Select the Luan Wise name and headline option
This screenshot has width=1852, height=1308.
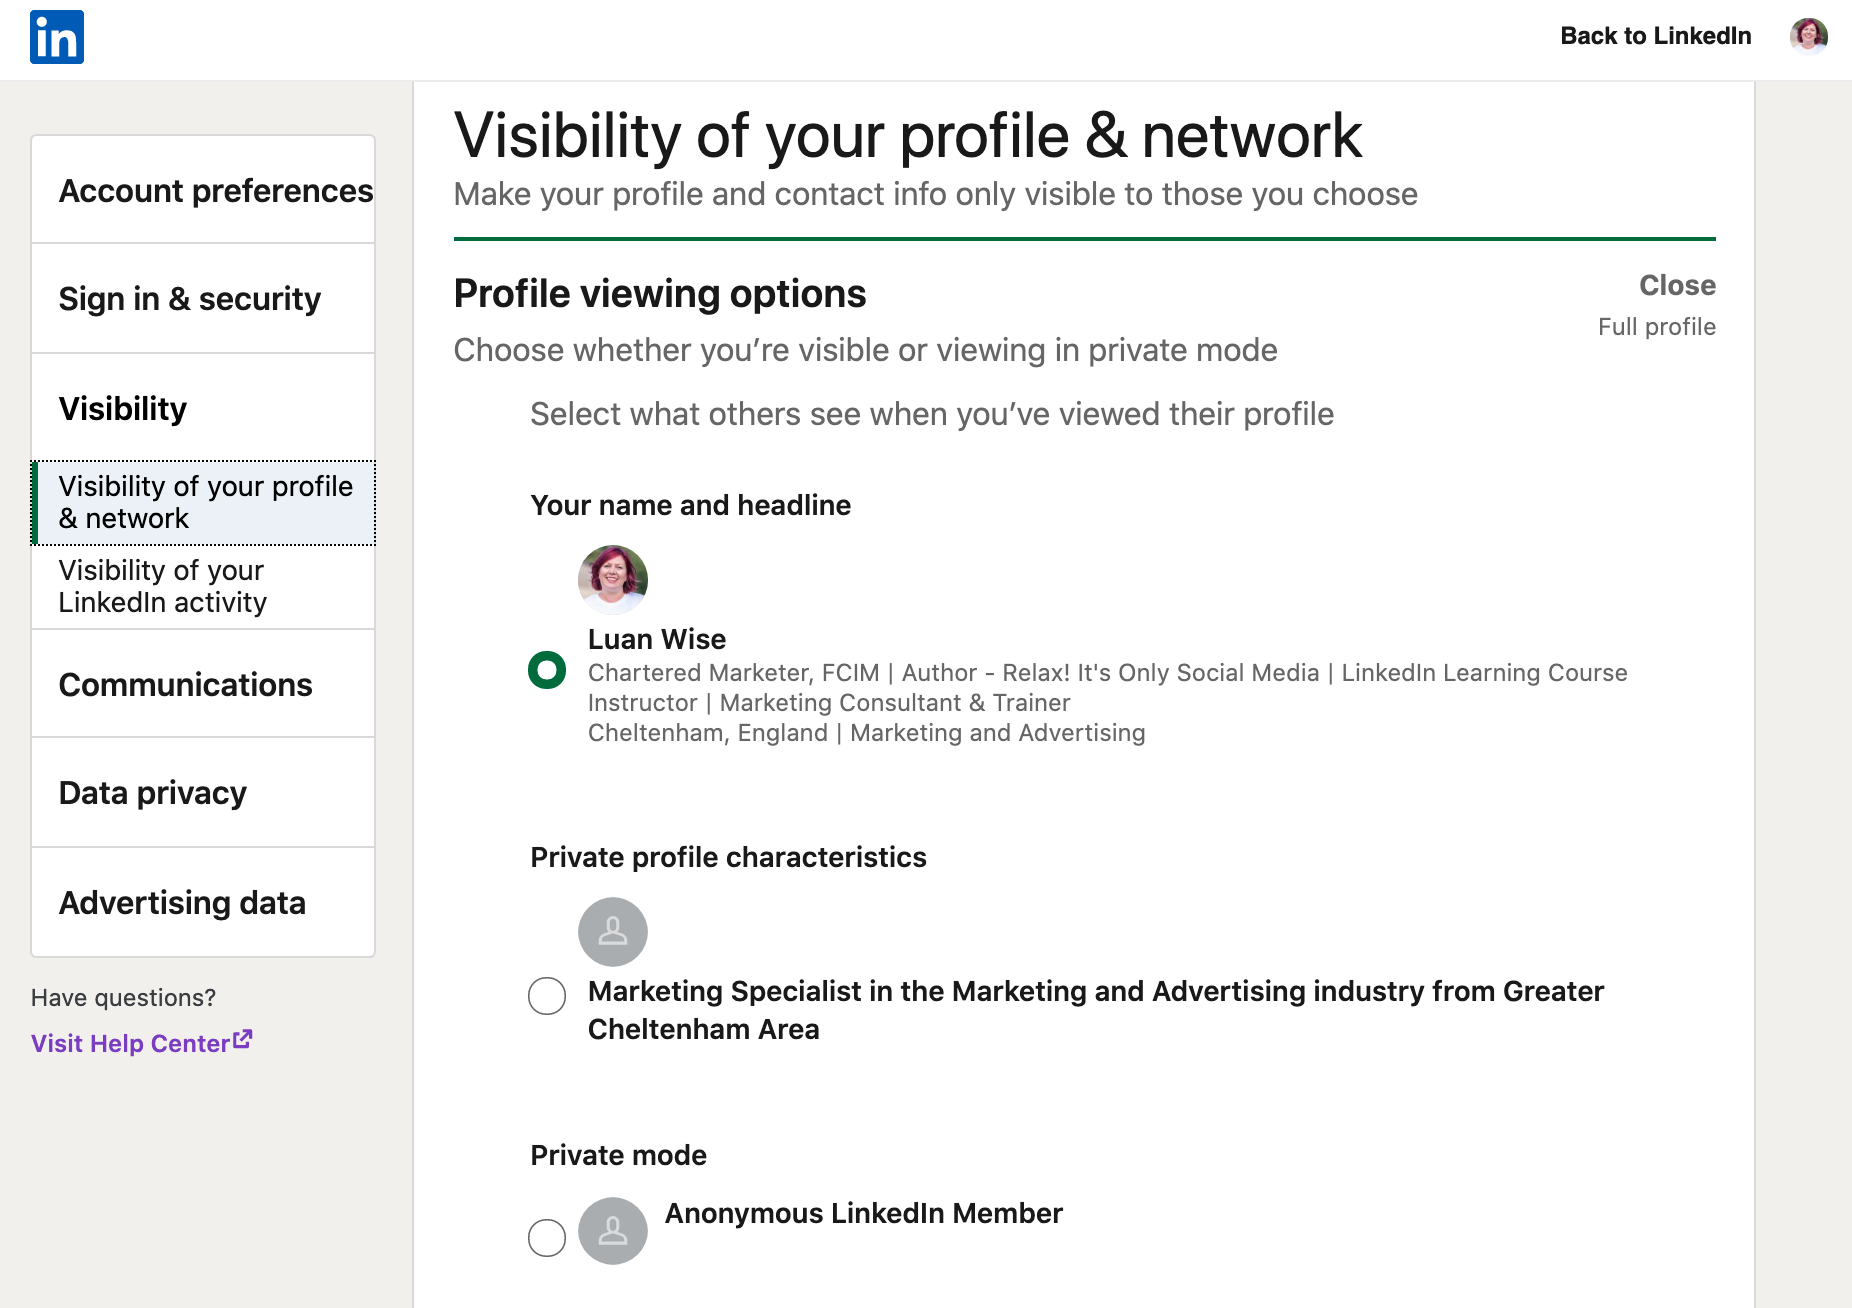tap(547, 670)
